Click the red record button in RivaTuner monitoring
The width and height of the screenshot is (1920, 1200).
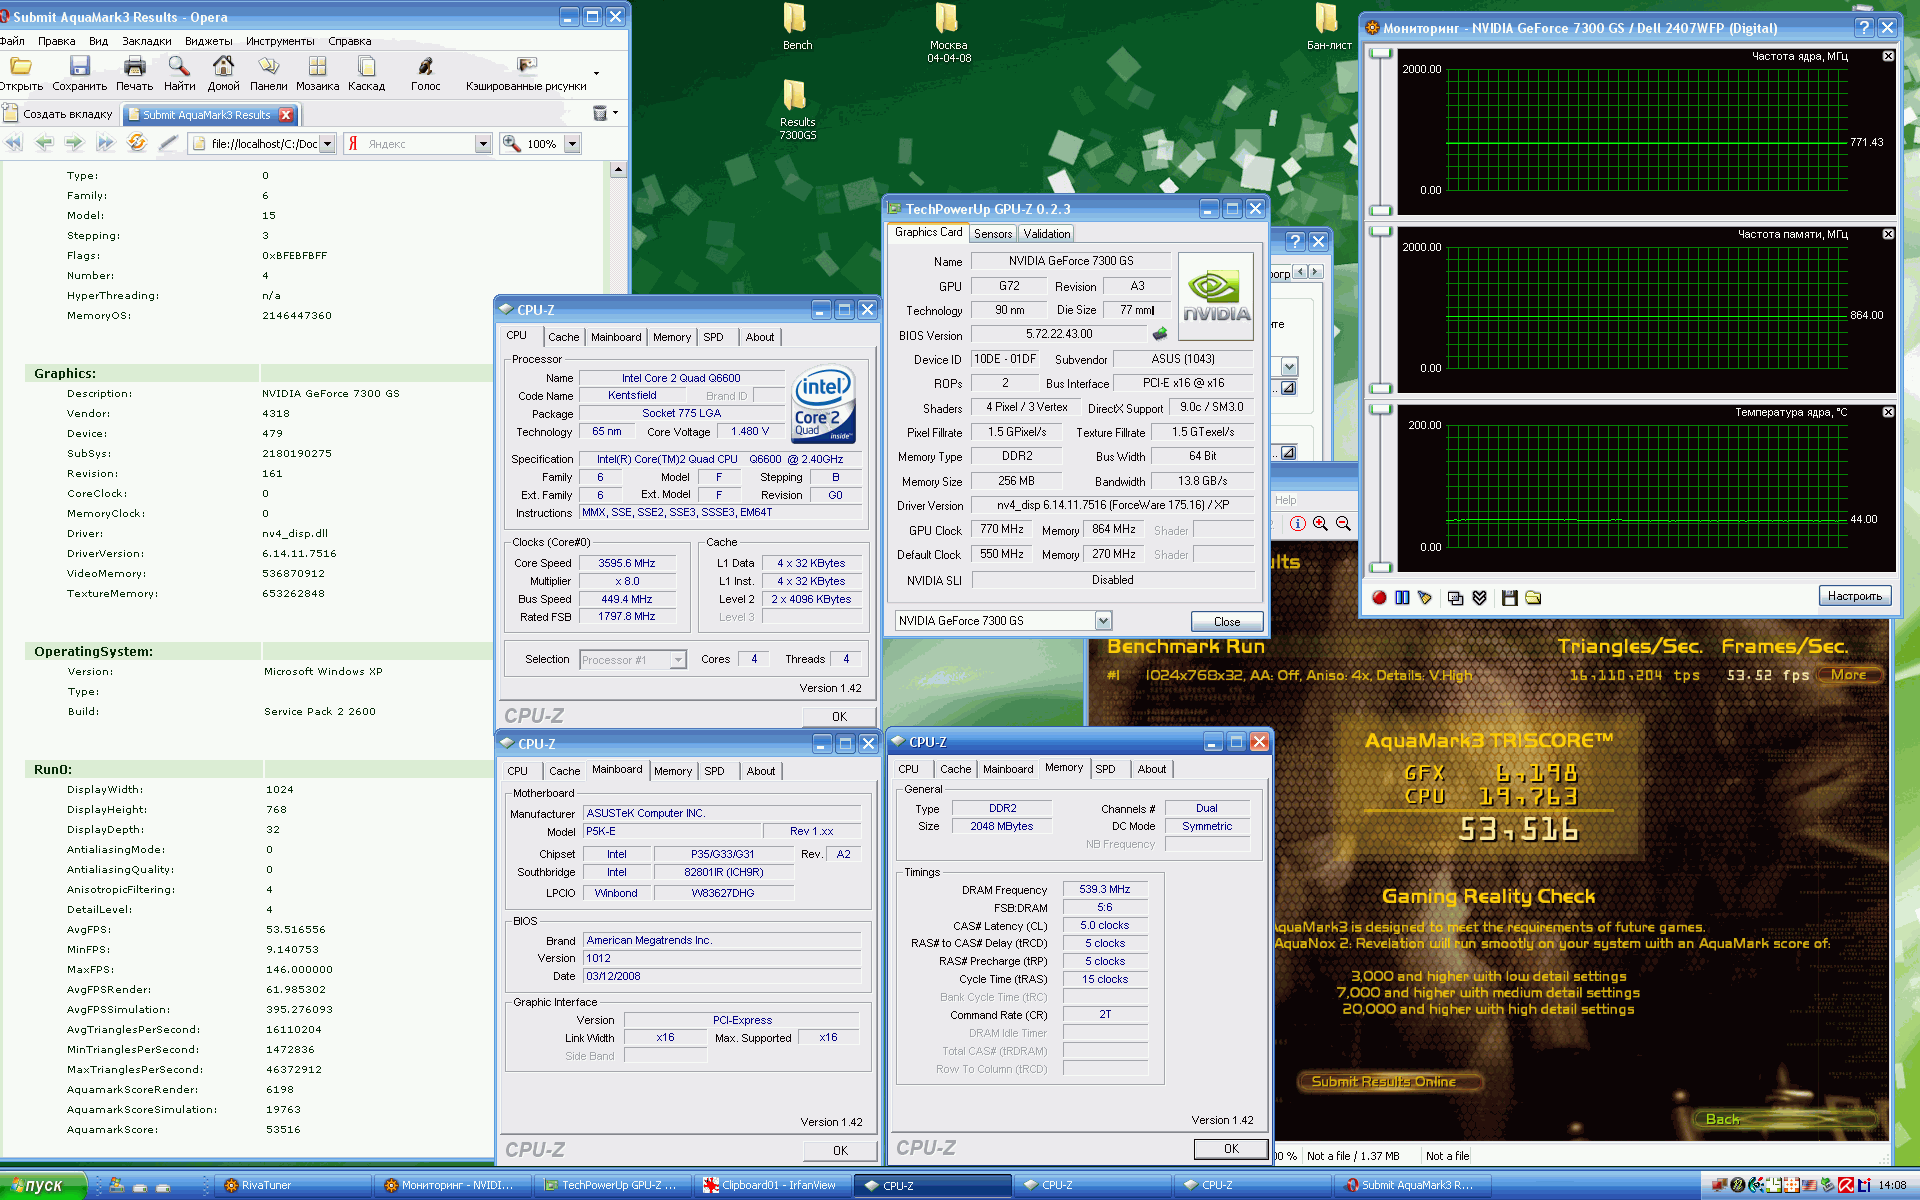[1379, 597]
